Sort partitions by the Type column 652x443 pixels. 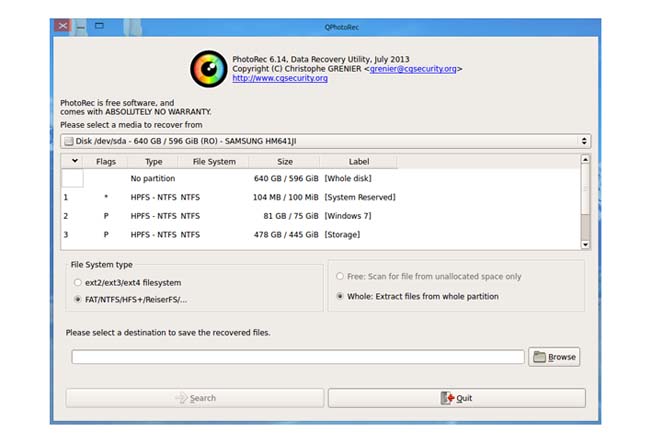[x=153, y=161]
